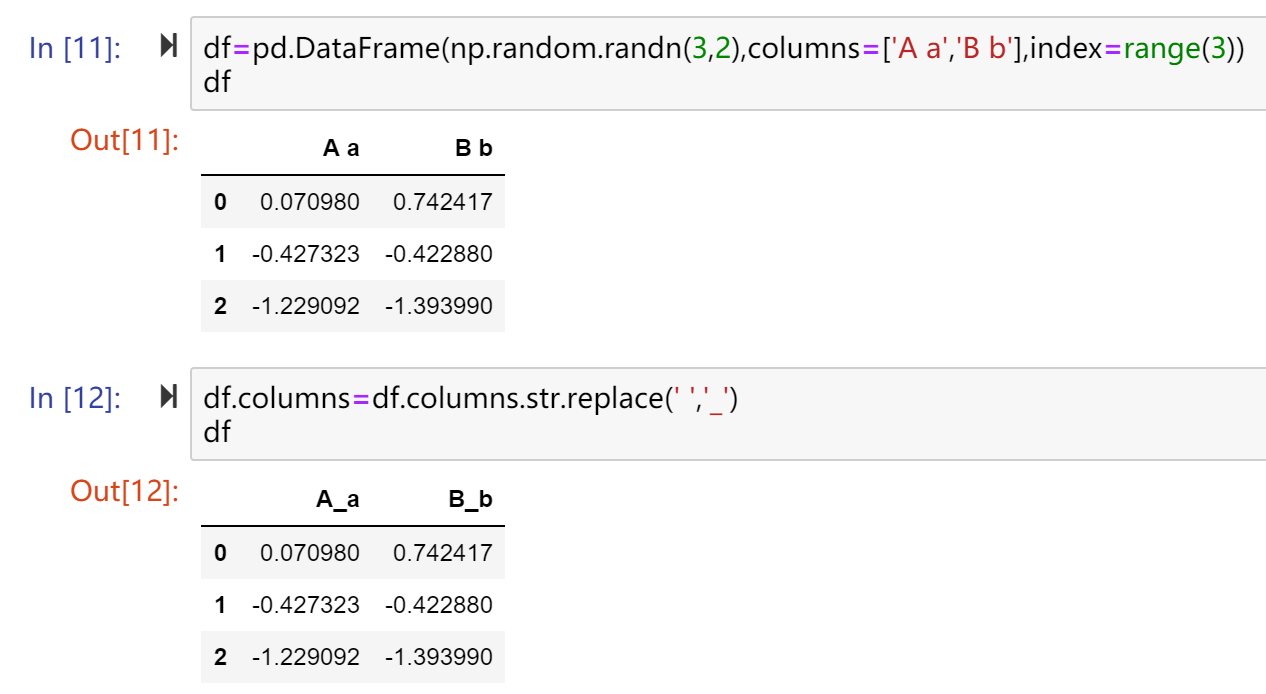This screenshot has height=694, width=1266.
Task: Click the 'df' line in cell 12
Action: click(x=217, y=433)
